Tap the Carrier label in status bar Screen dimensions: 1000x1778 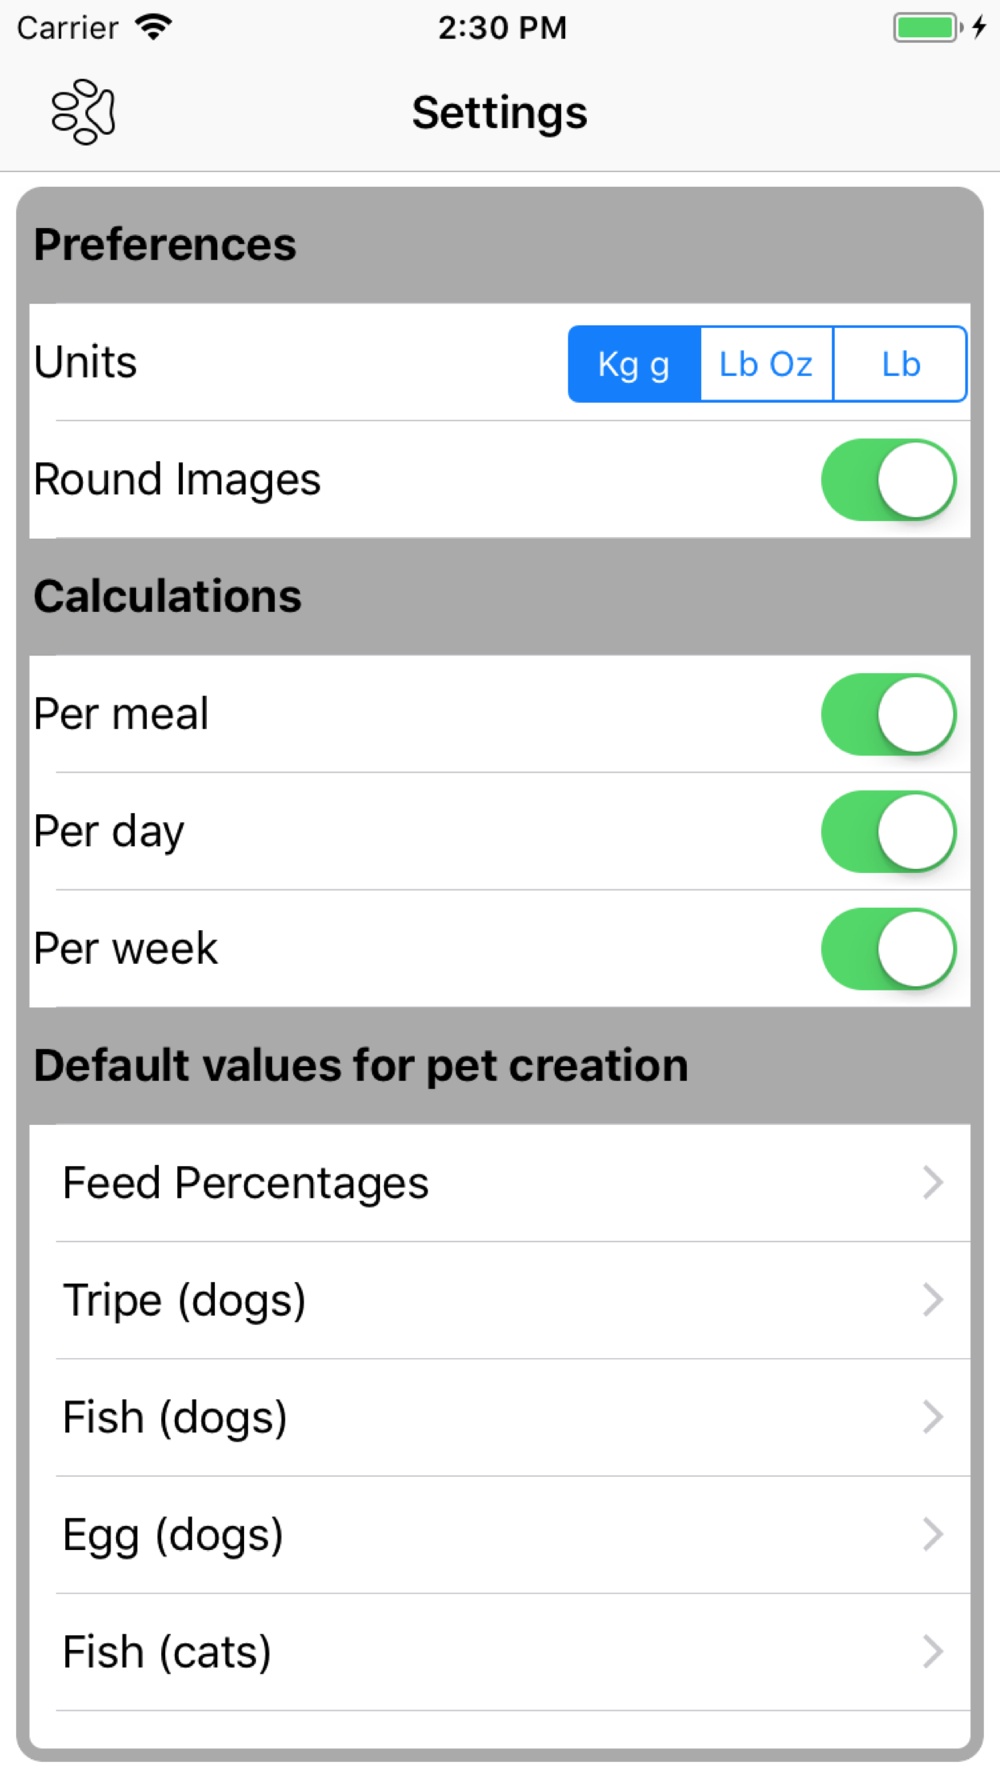[x=68, y=27]
